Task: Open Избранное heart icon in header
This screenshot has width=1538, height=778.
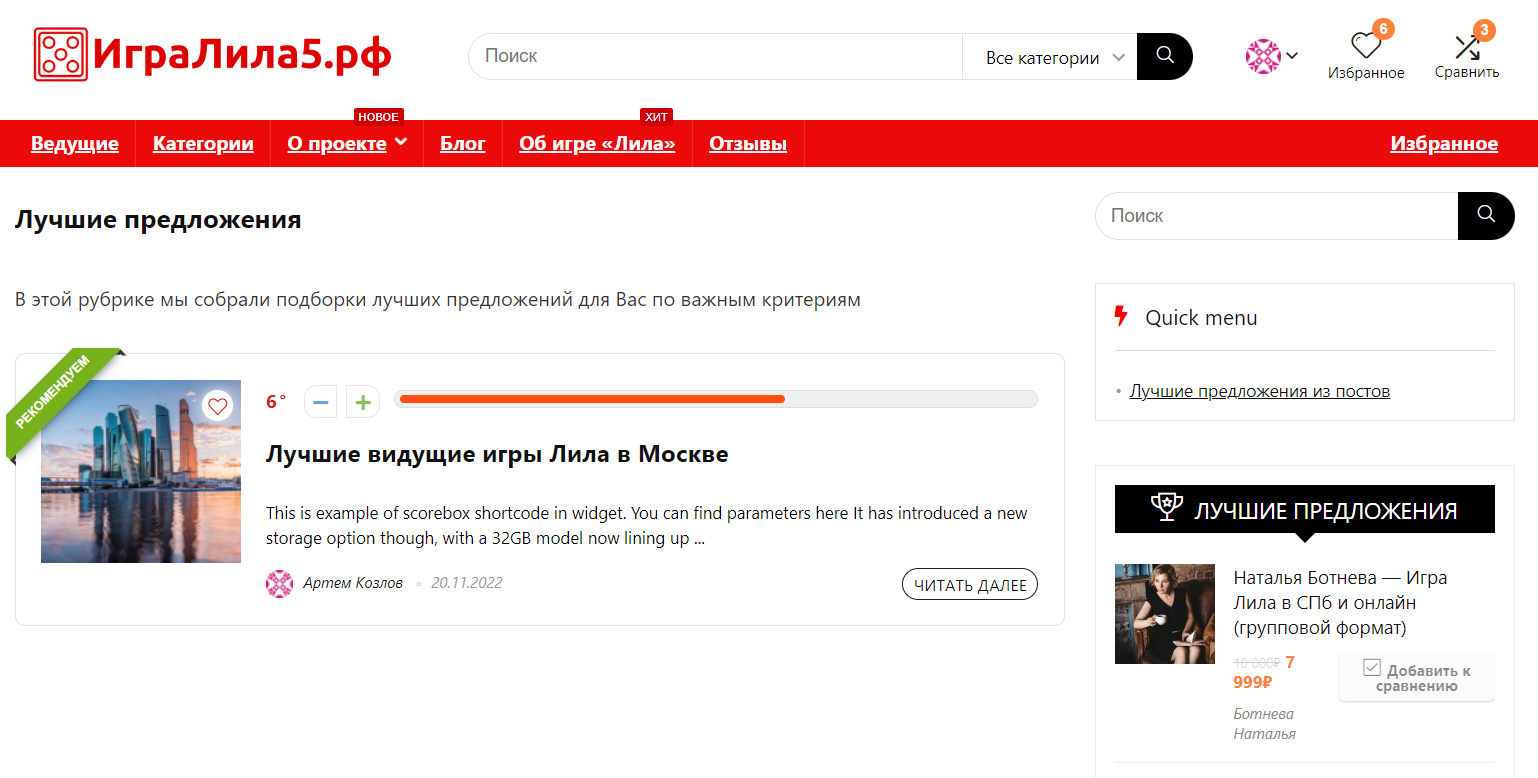Action: coord(1366,45)
